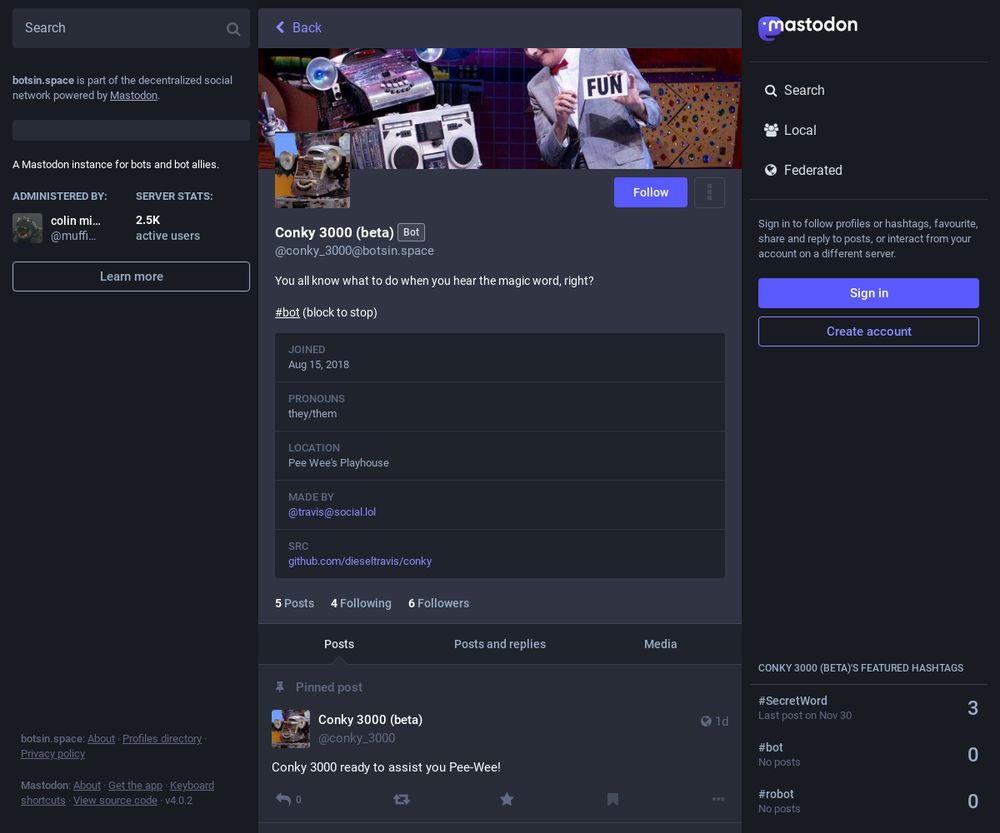Open the #SecretWord featured hashtag
Viewport: 1000px width, 833px height.
792,701
